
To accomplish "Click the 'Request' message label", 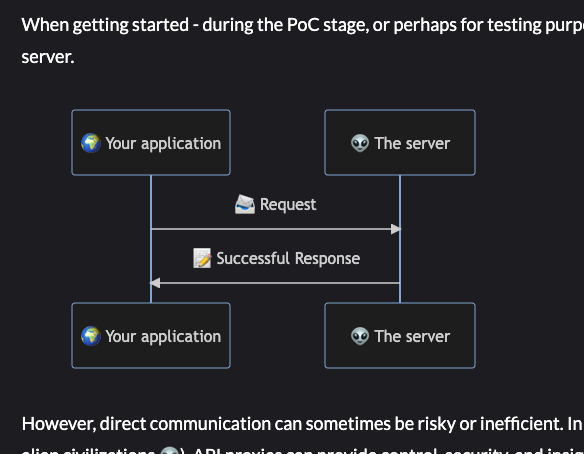I will coord(288,204).
